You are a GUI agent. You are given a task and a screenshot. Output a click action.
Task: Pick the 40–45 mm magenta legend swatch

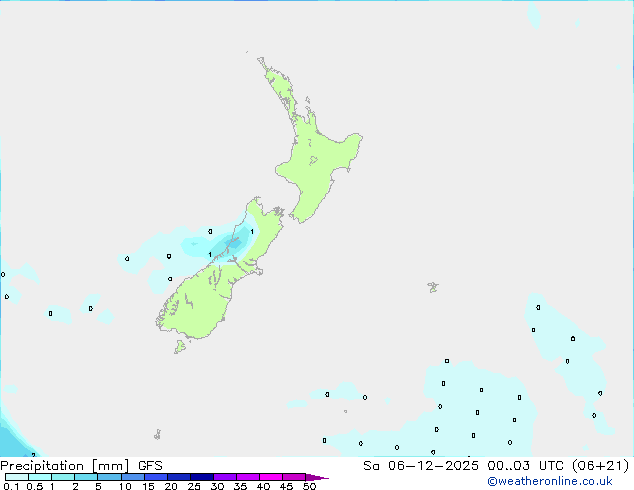click(x=271, y=477)
